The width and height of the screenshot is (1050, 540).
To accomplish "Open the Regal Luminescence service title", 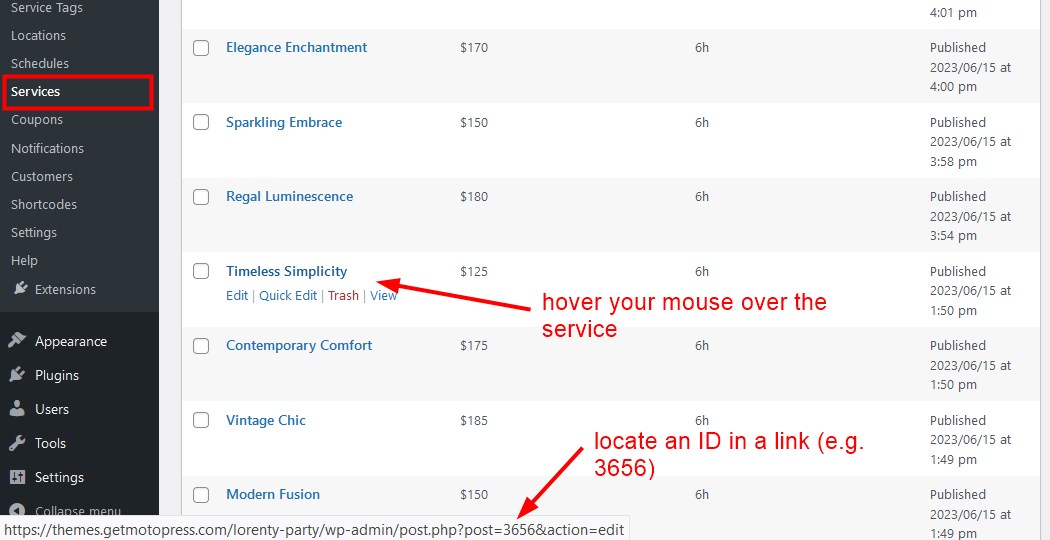I will 289,196.
